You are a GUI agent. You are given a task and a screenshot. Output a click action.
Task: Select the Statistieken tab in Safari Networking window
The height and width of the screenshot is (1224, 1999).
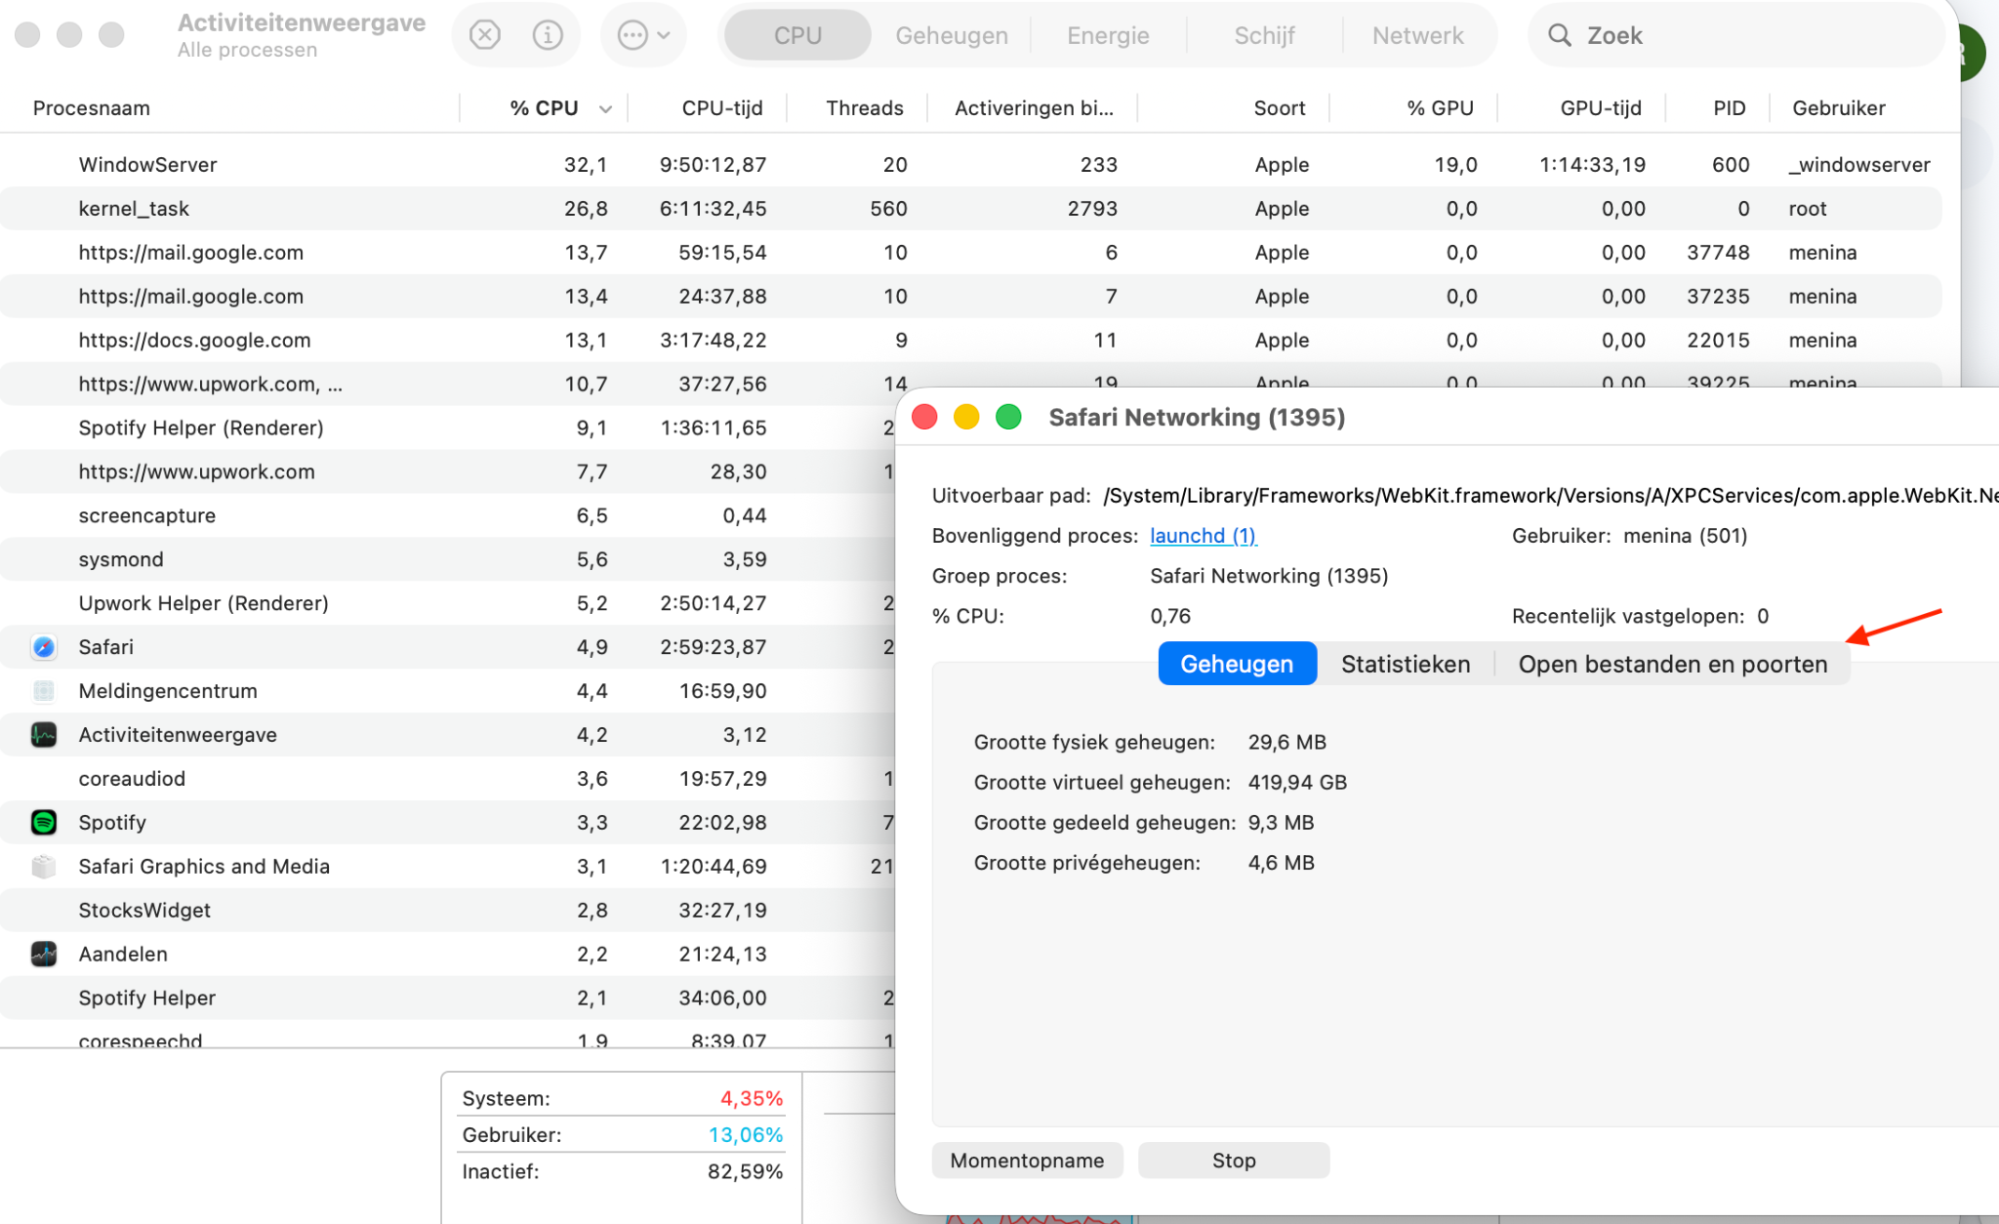[1405, 663]
